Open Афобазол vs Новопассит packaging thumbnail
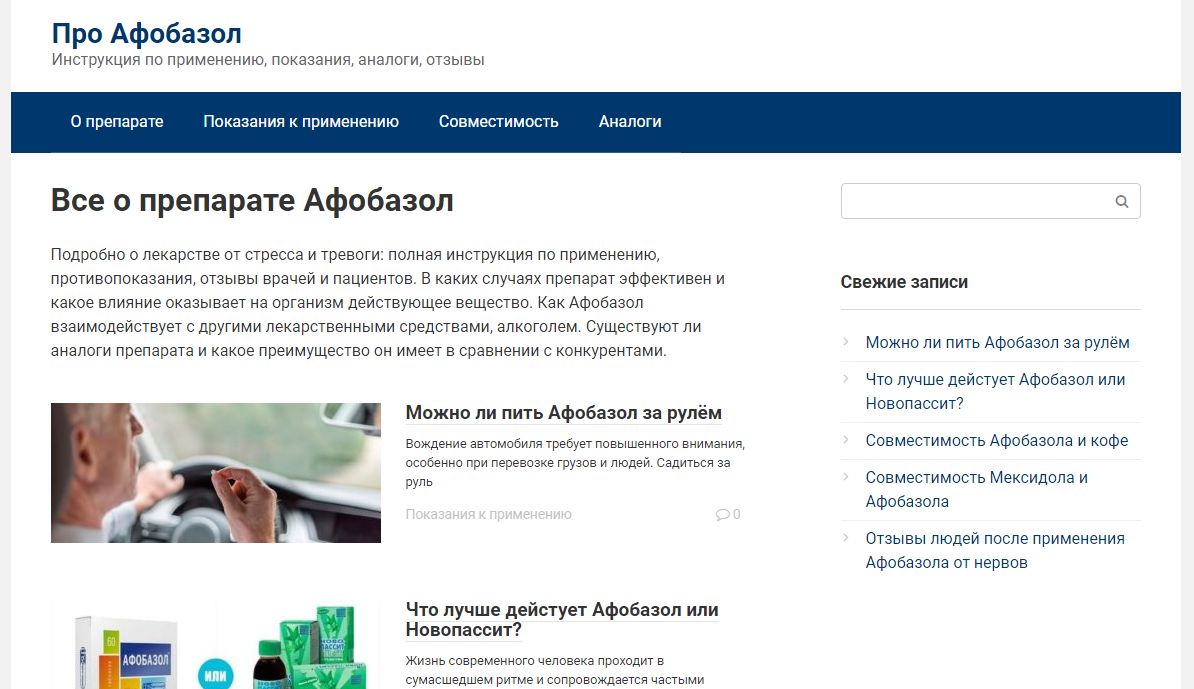Screen dimensions: 1194x689 [x=215, y=645]
